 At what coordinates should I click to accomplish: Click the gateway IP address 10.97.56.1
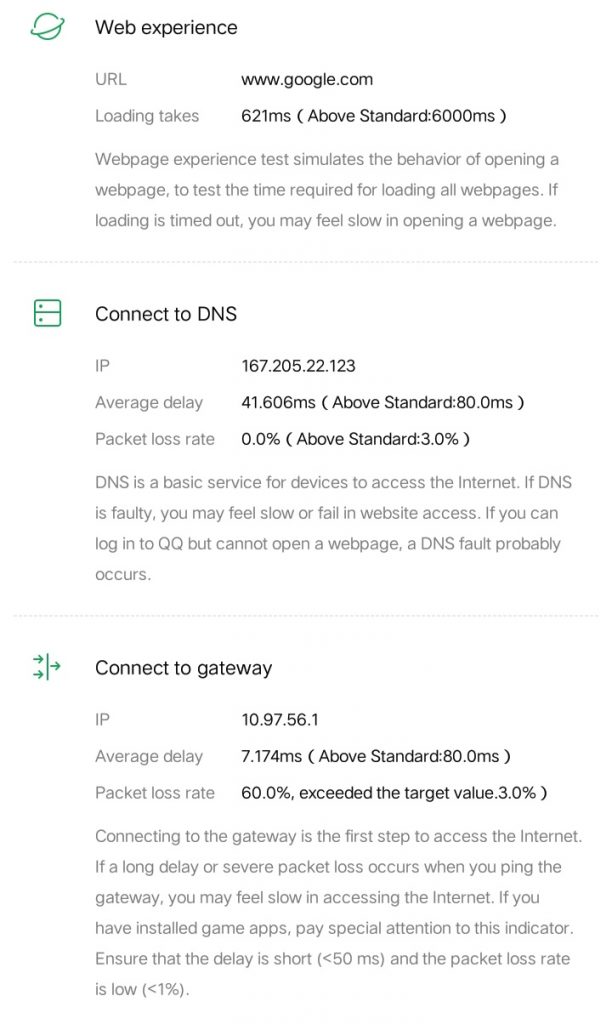280,720
